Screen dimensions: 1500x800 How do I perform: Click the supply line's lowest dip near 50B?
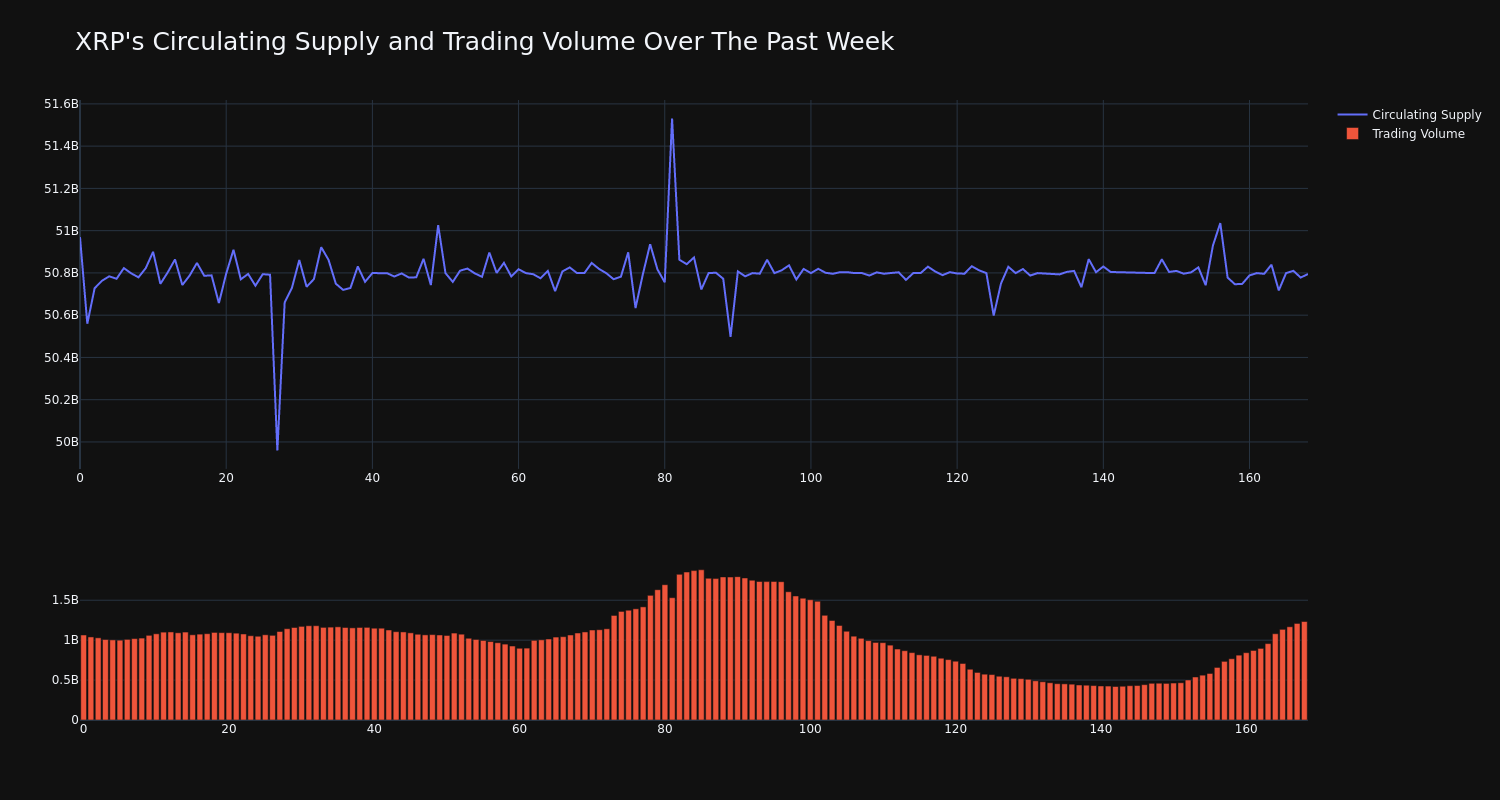click(x=277, y=449)
